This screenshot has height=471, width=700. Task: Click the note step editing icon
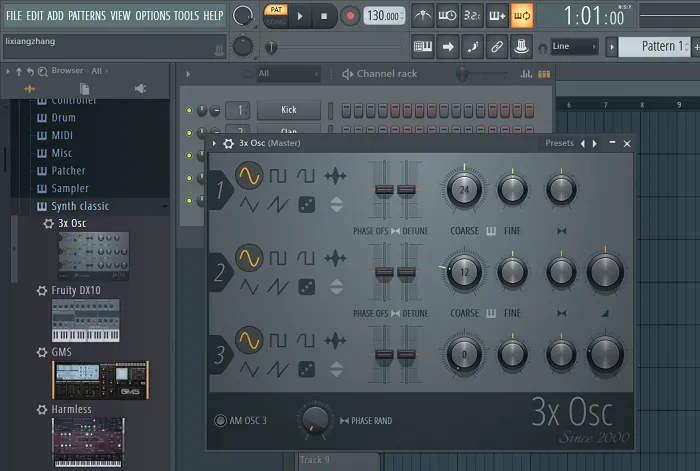[472, 46]
